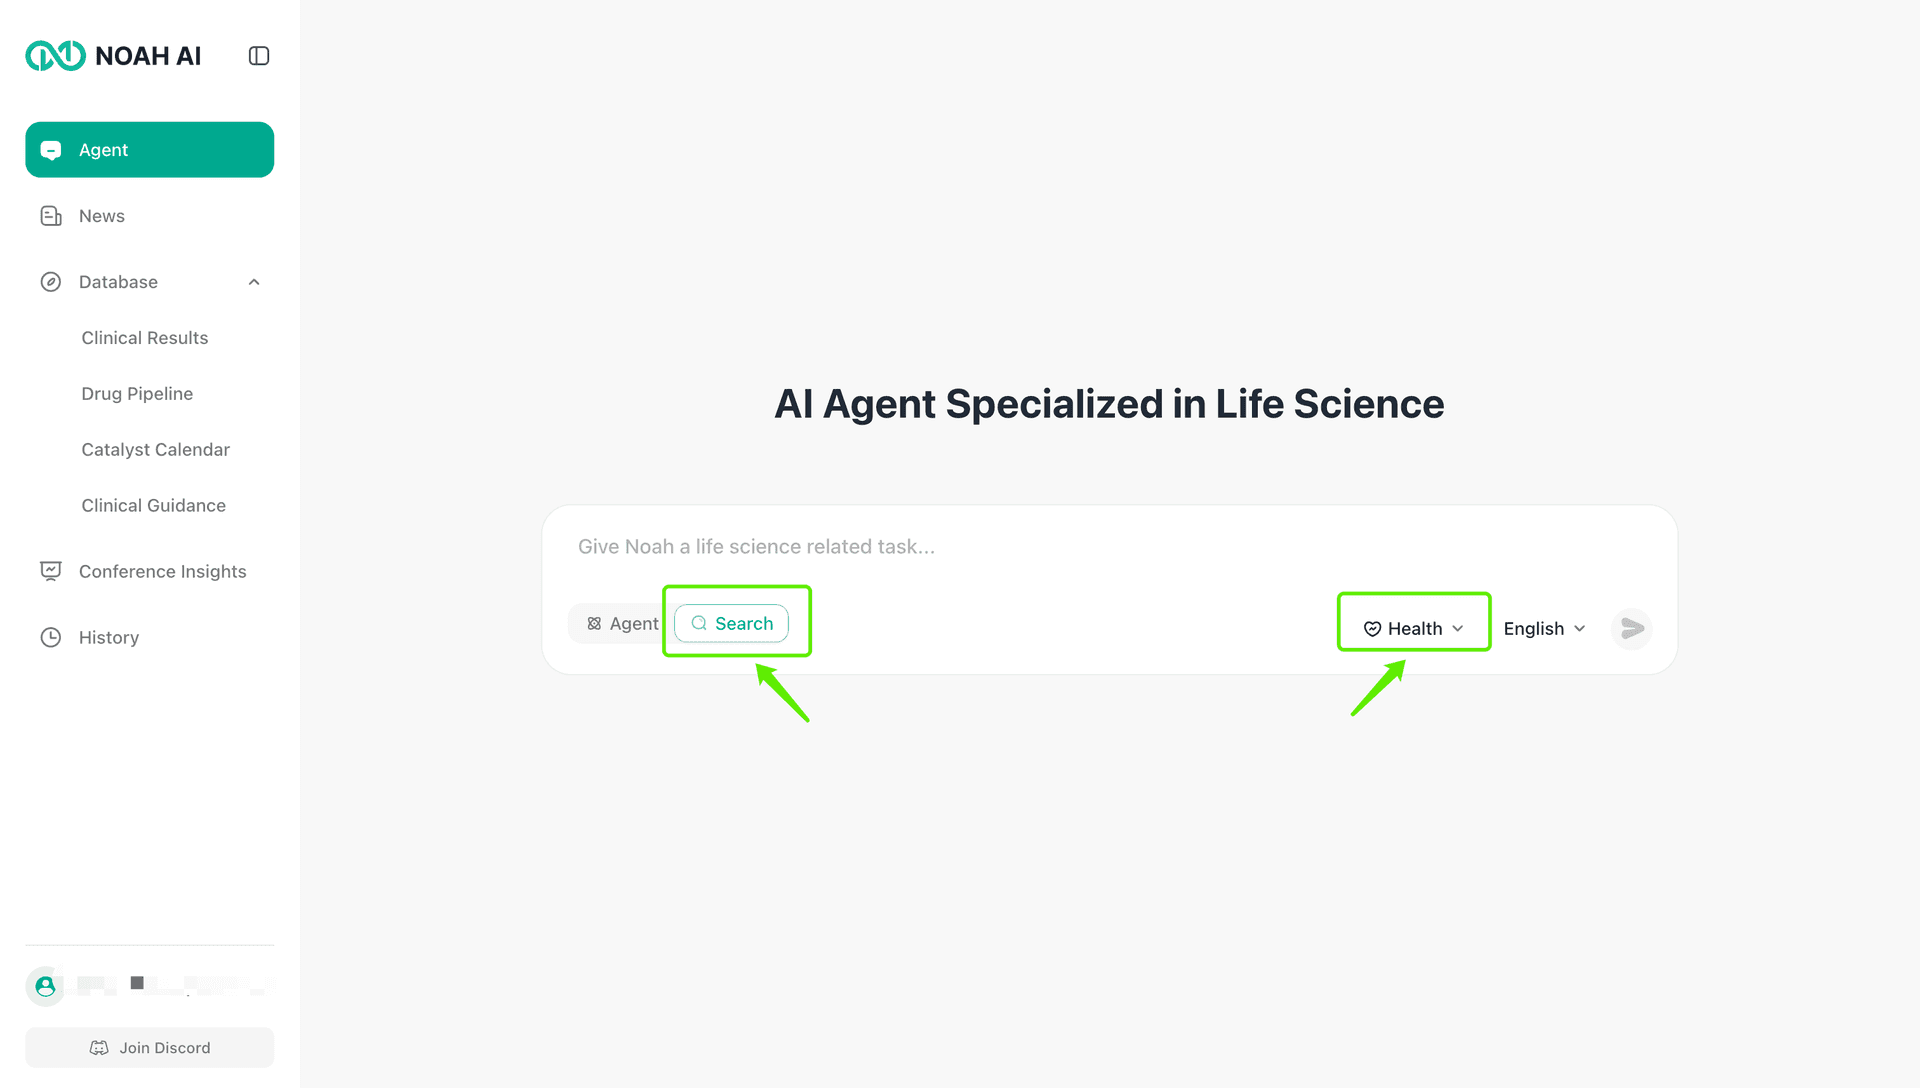Click the send message arrow icon

coord(1632,629)
